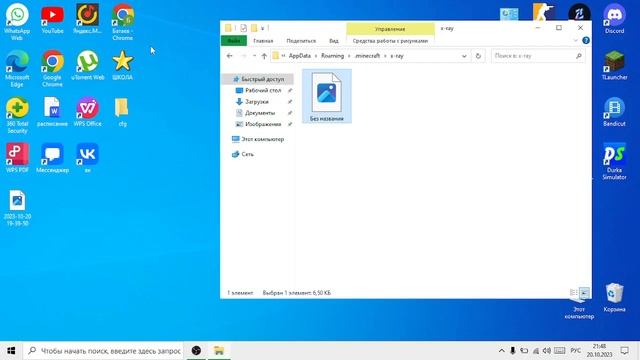Navigate to AppData in breadcrumb
The width and height of the screenshot is (640, 360).
(300, 56)
